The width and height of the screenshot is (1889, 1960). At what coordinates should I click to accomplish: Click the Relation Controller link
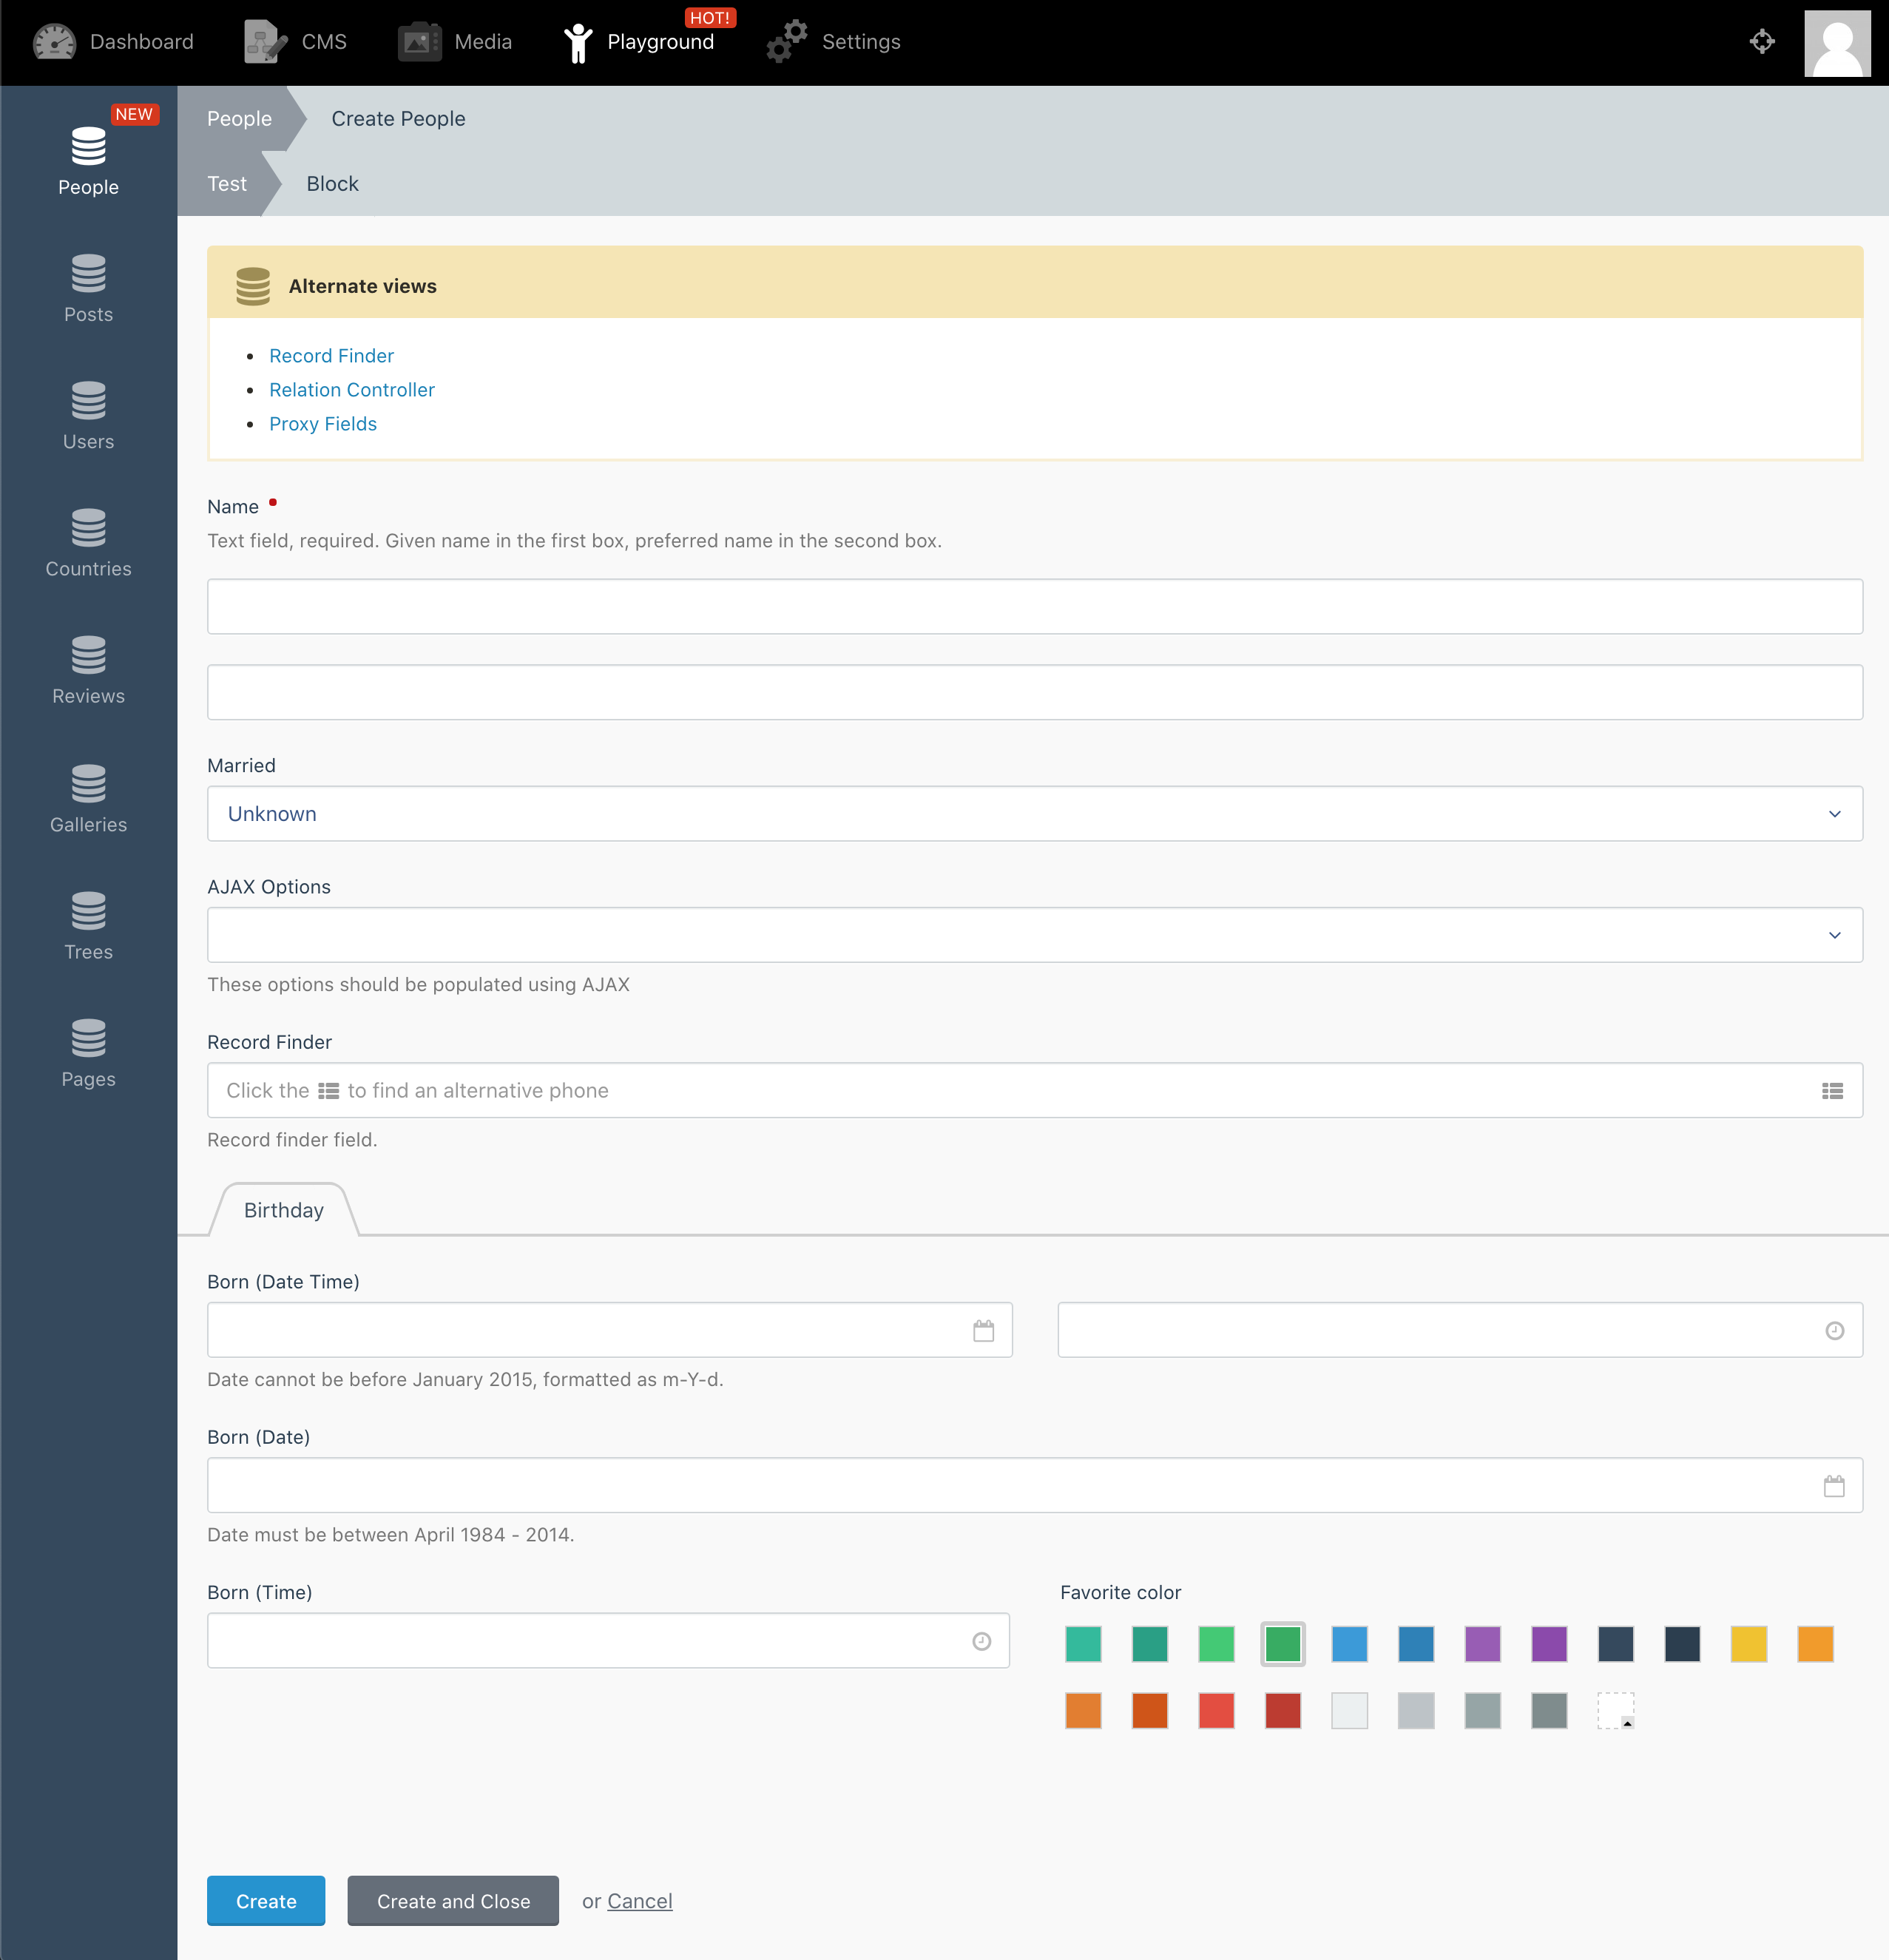coord(352,390)
